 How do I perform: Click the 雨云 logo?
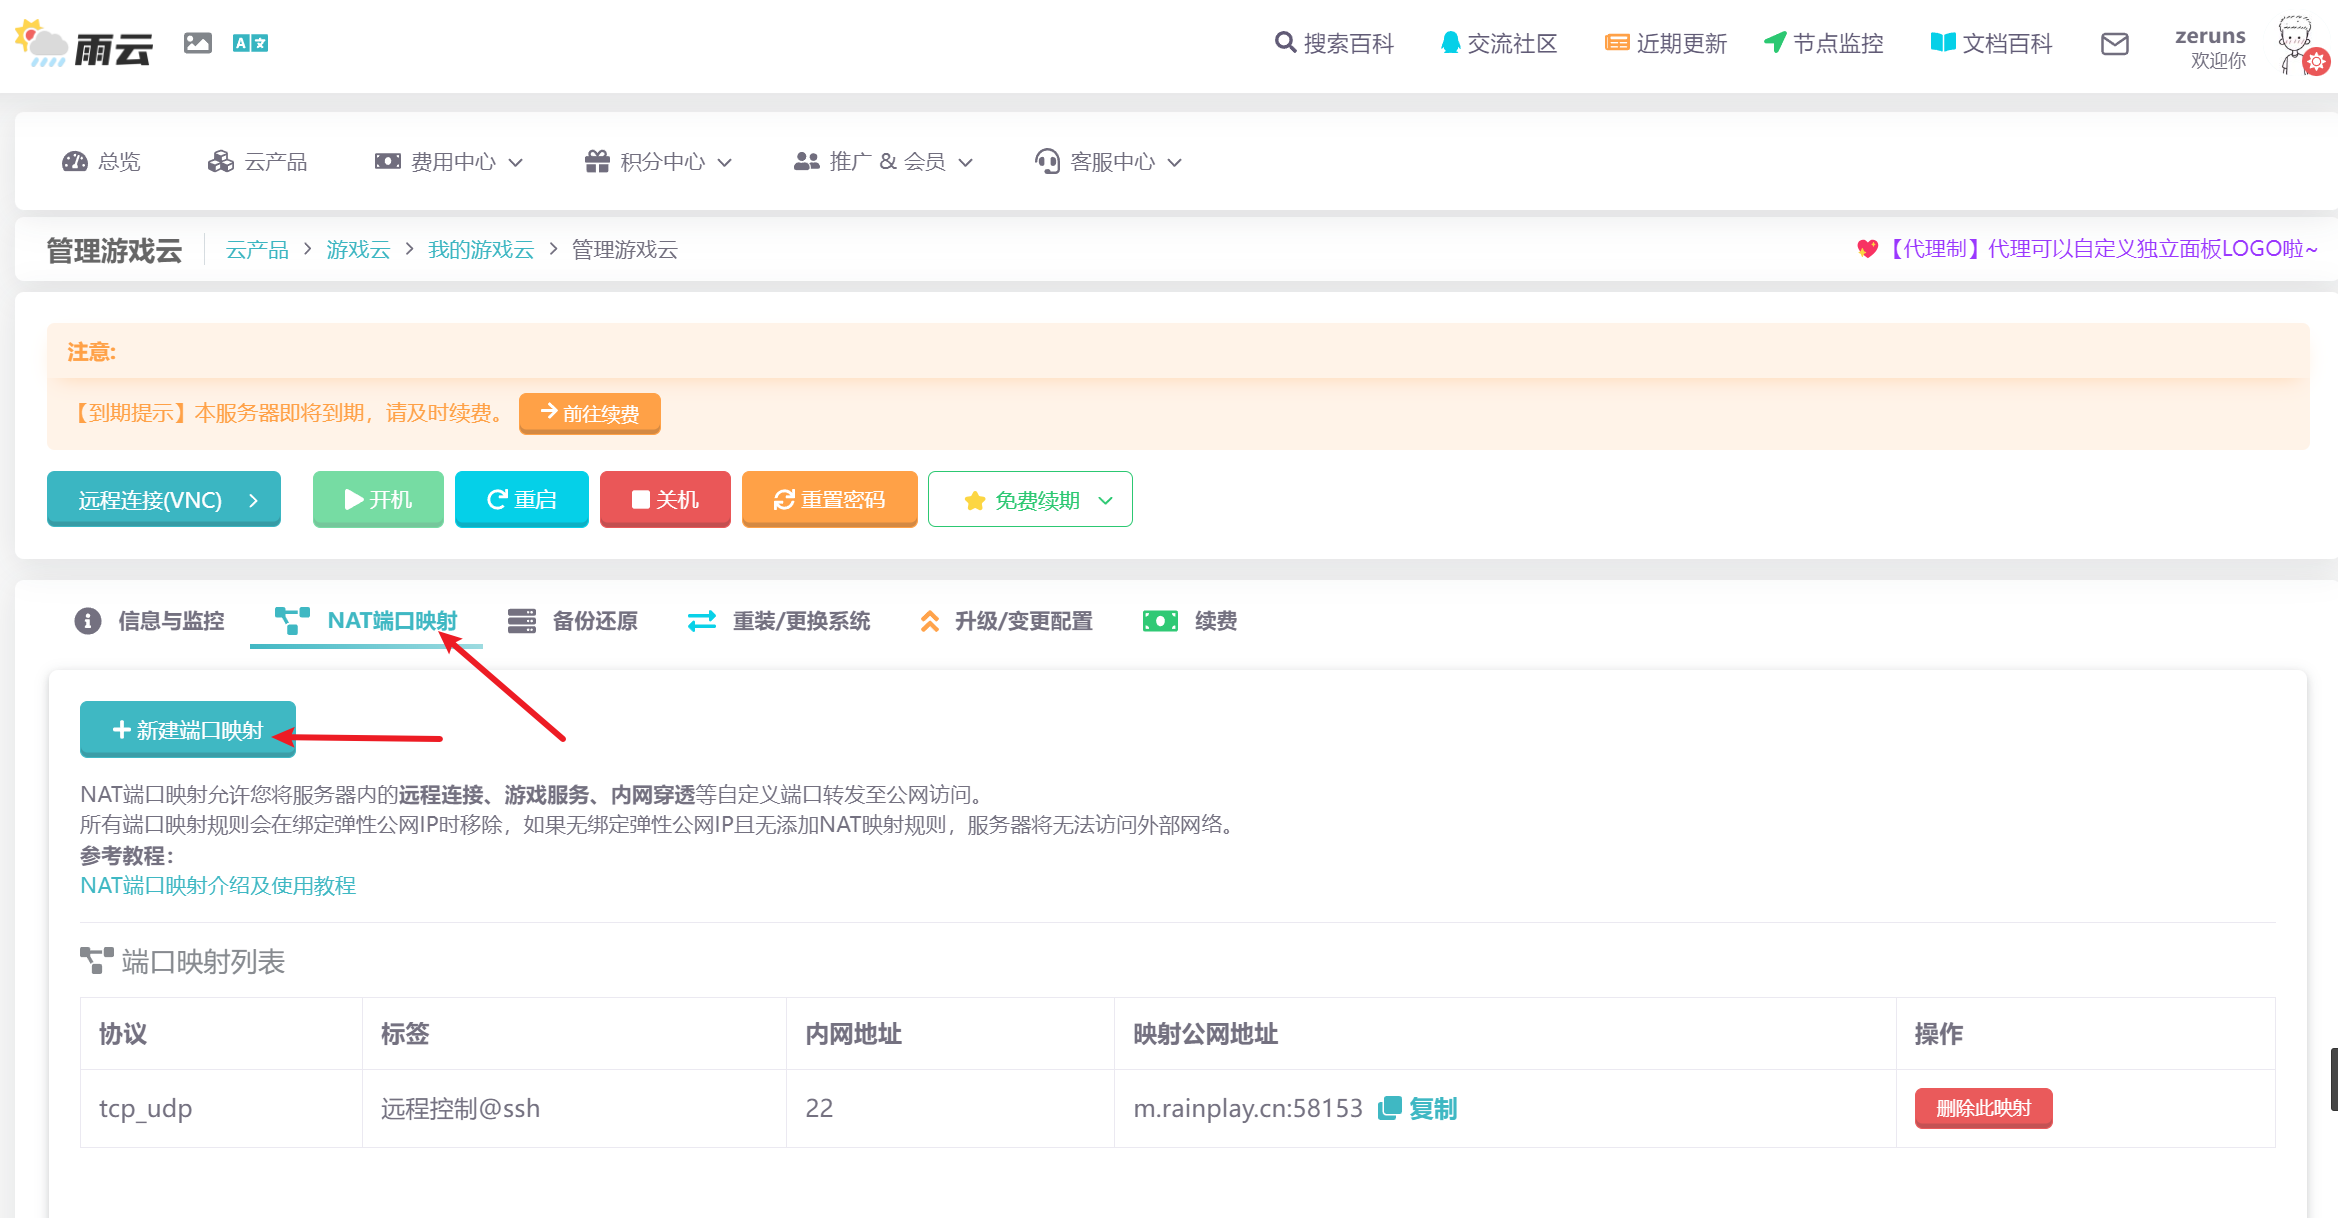point(85,45)
